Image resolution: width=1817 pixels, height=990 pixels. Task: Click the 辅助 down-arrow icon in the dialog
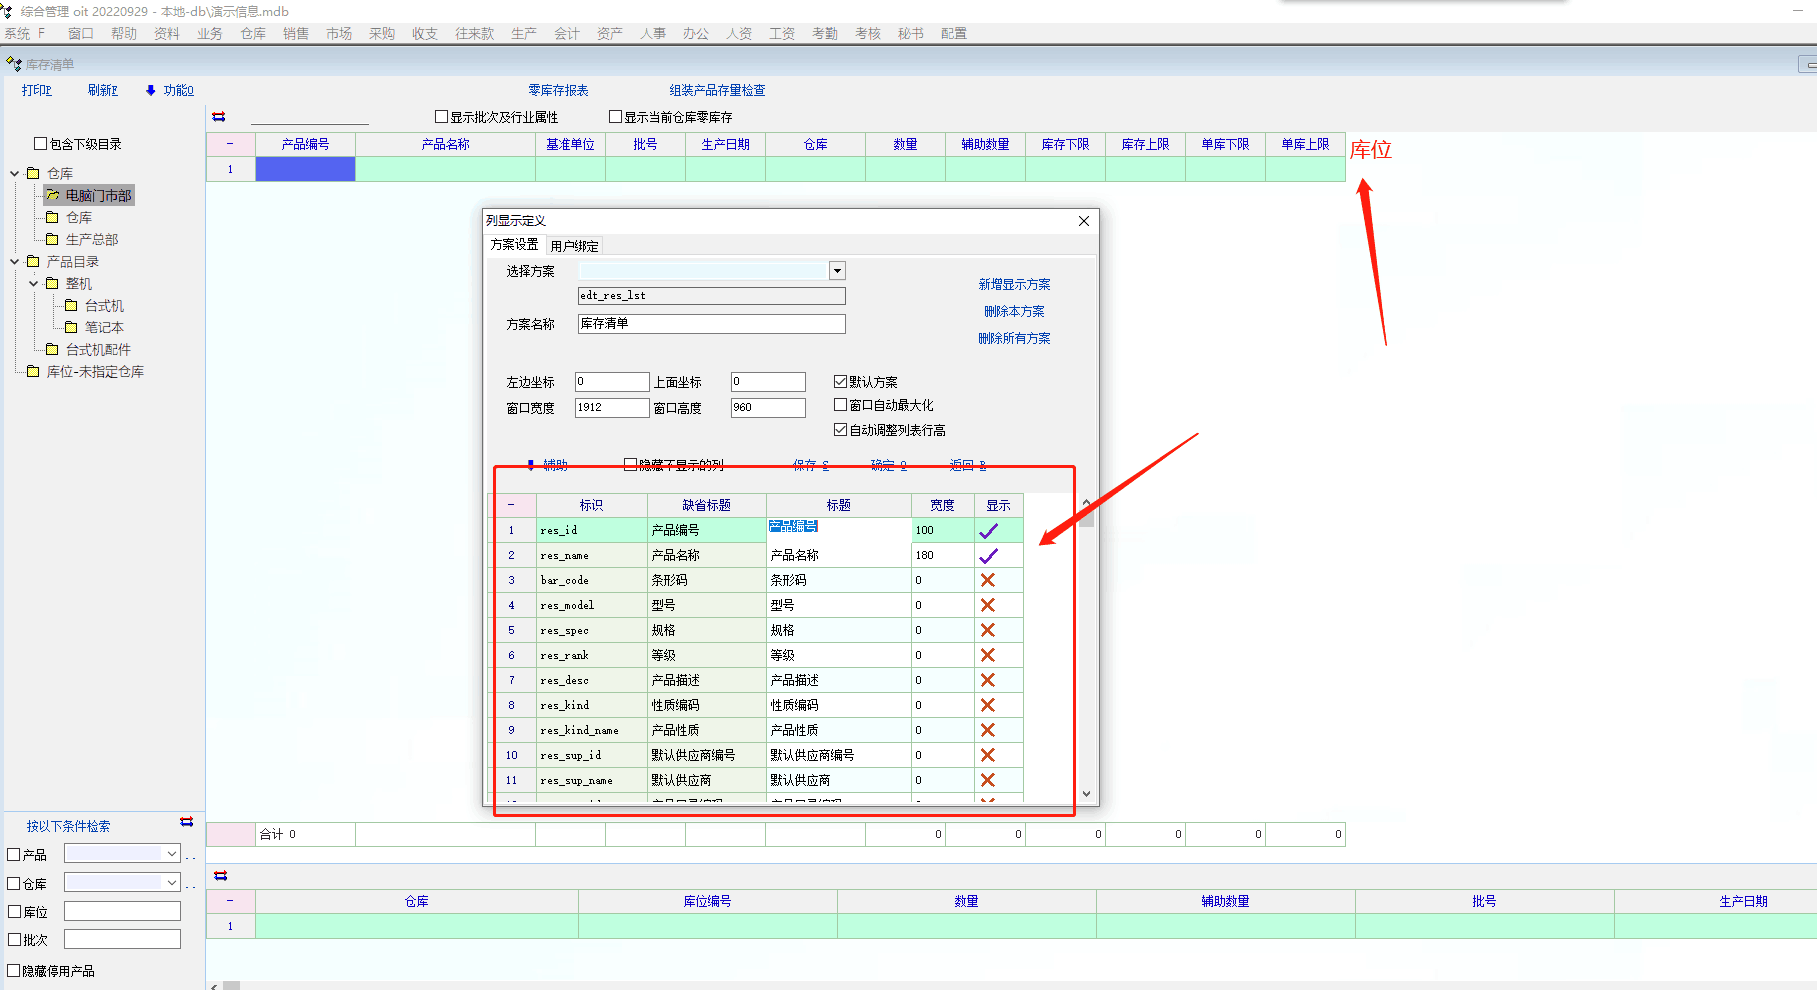pyautogui.click(x=531, y=465)
